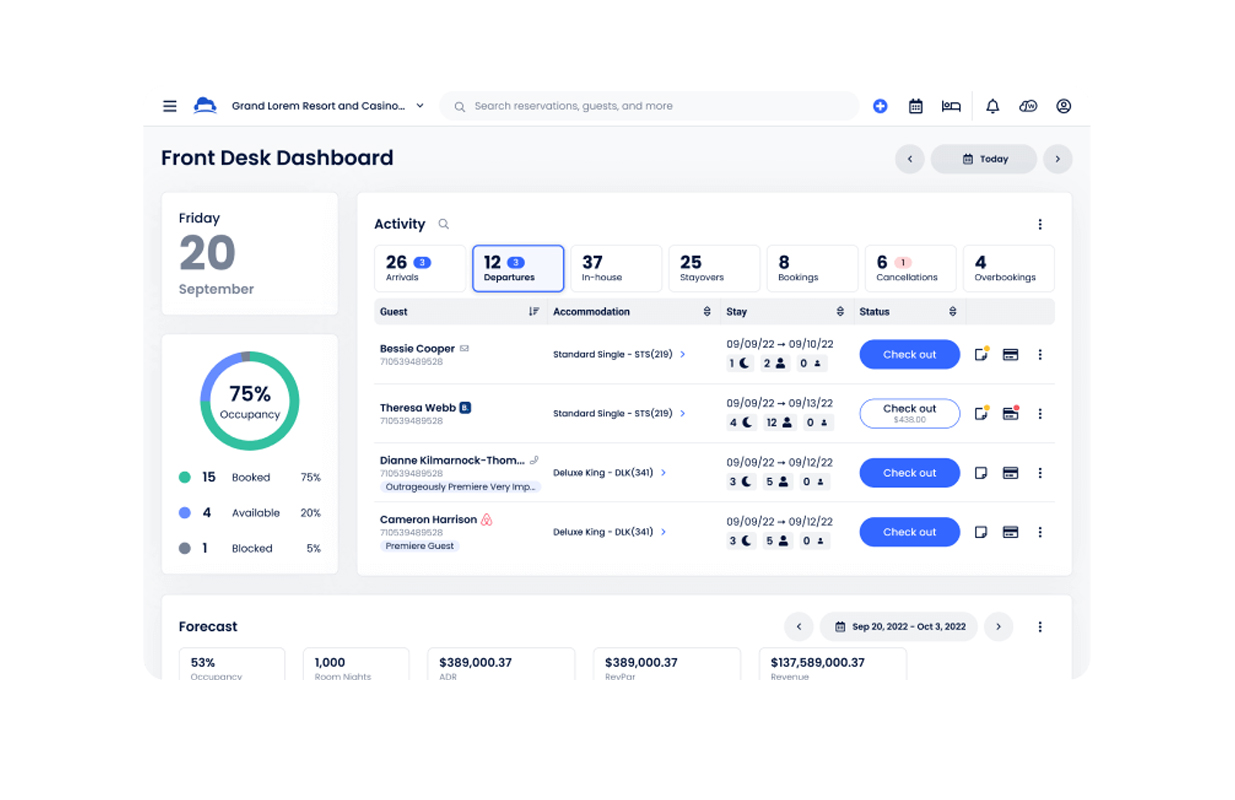Open the user profile account icon
Viewport: 1235px width, 800px height.
click(x=1063, y=106)
